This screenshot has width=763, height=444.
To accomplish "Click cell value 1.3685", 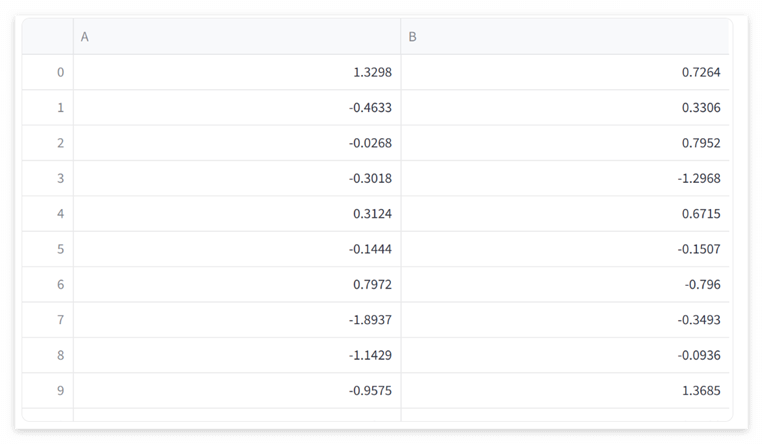I will pyautogui.click(x=701, y=390).
